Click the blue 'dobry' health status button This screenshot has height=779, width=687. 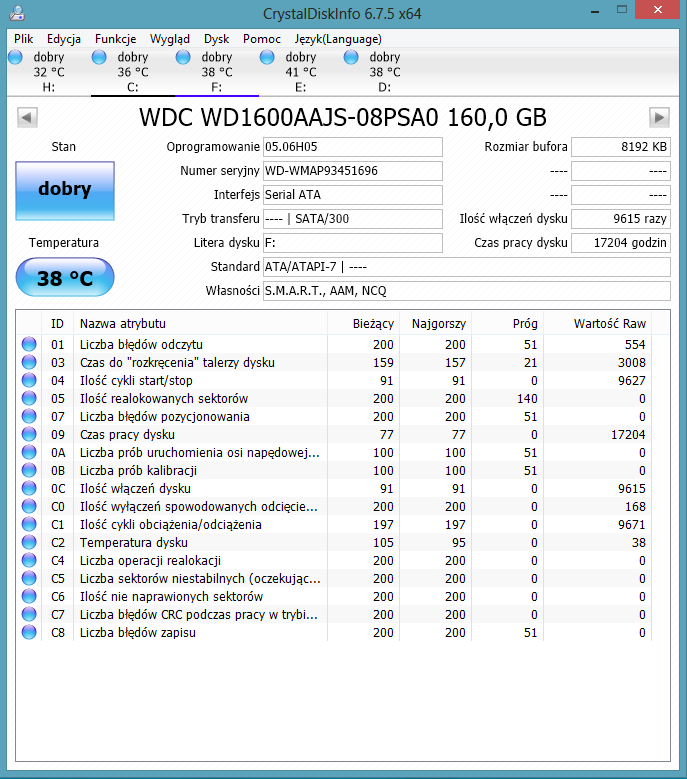pyautogui.click(x=65, y=191)
